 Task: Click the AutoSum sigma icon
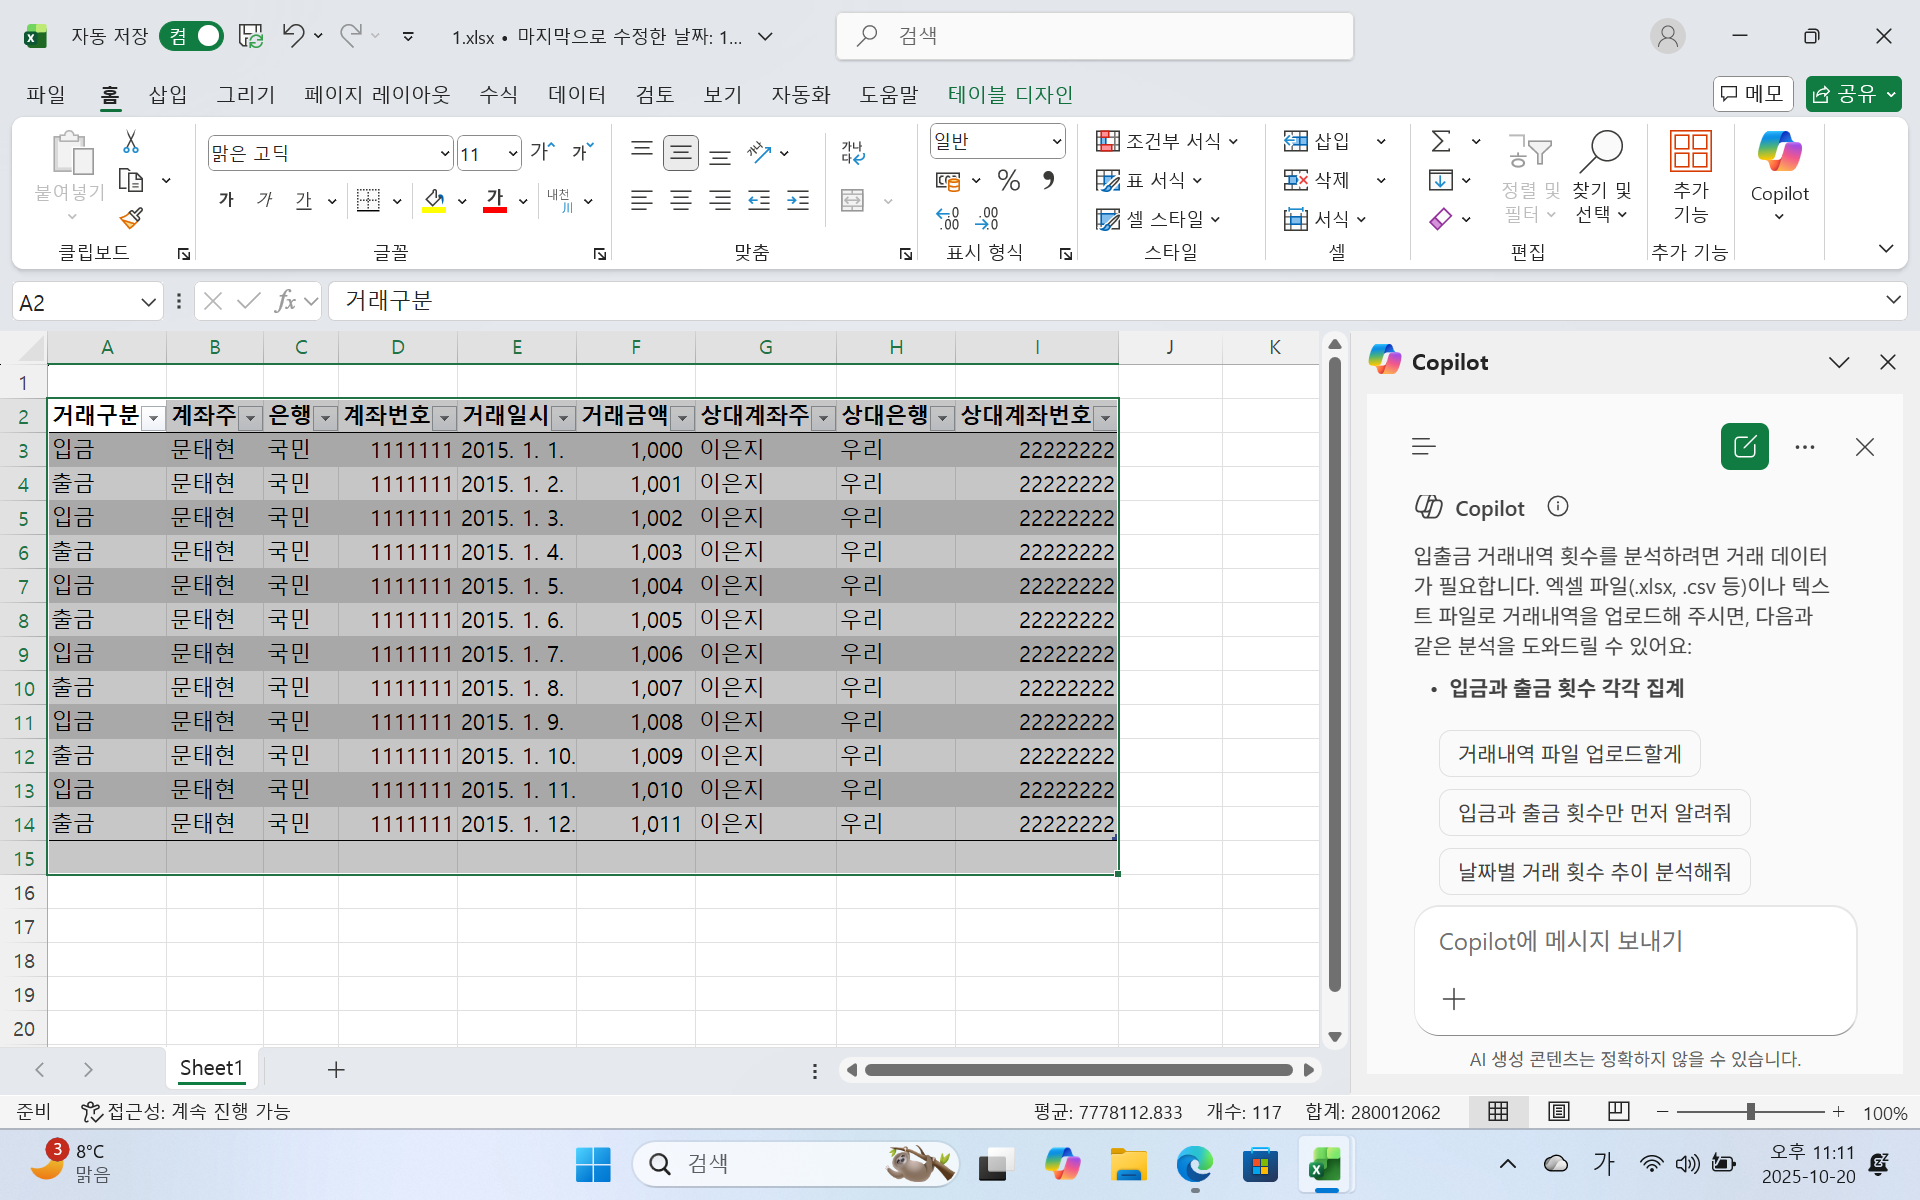tap(1440, 140)
